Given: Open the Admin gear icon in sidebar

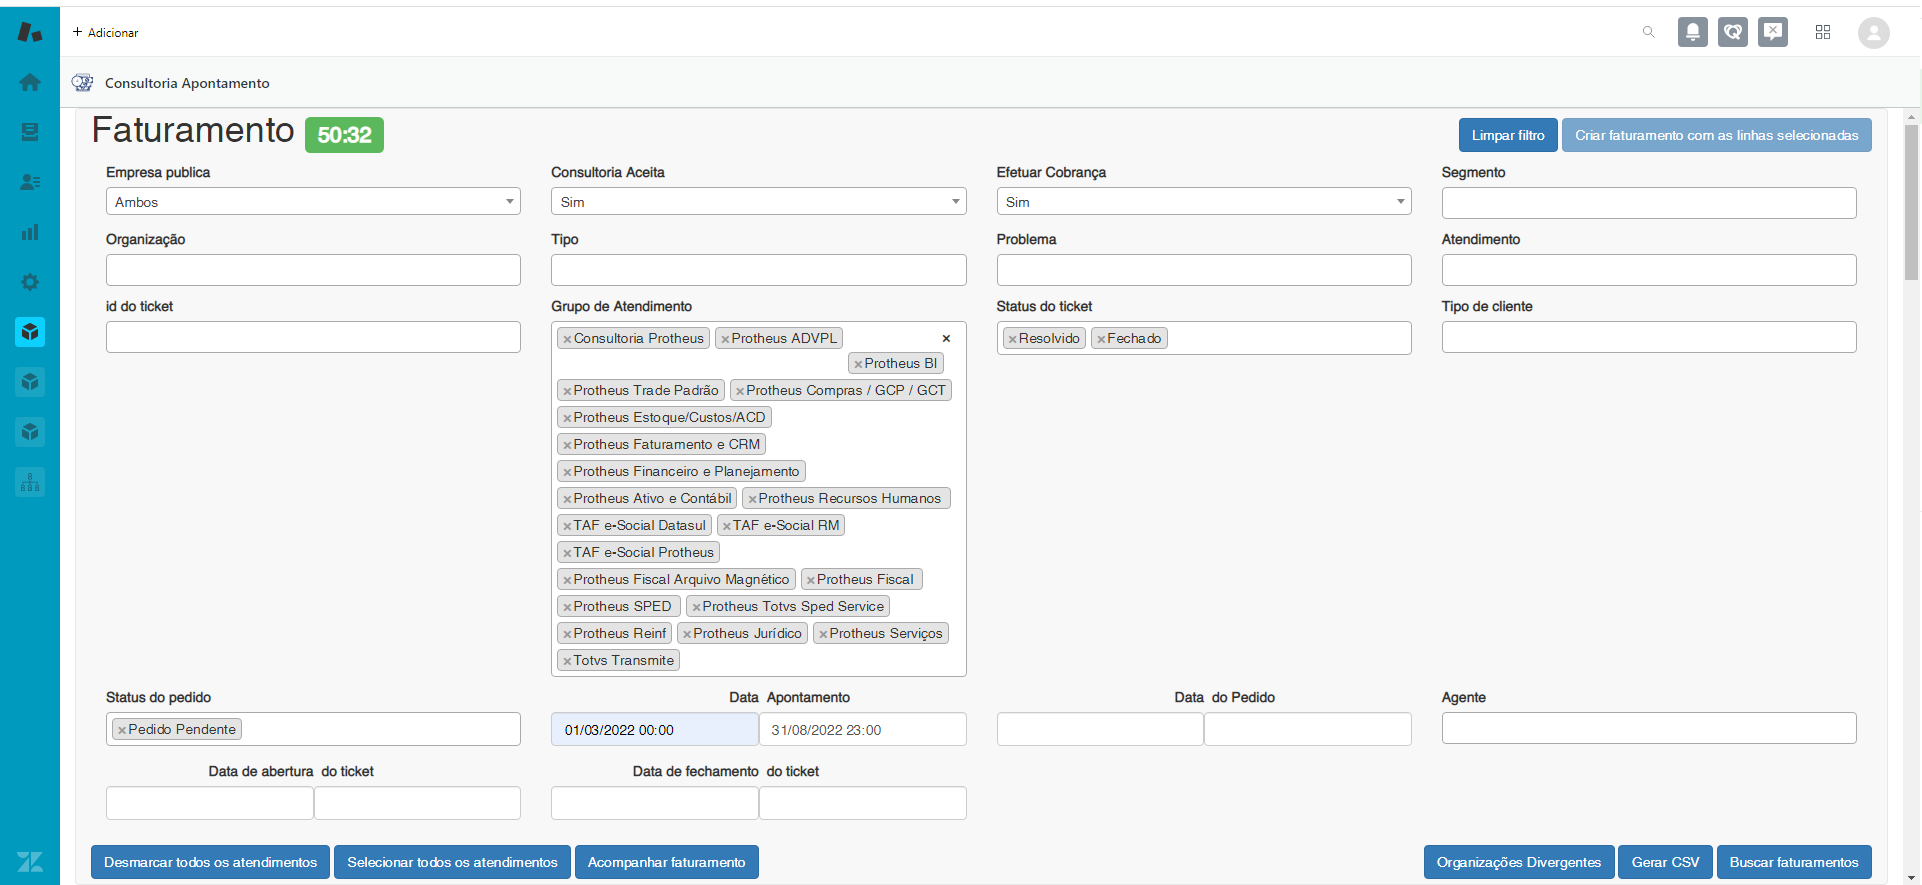Looking at the screenshot, I should [30, 282].
